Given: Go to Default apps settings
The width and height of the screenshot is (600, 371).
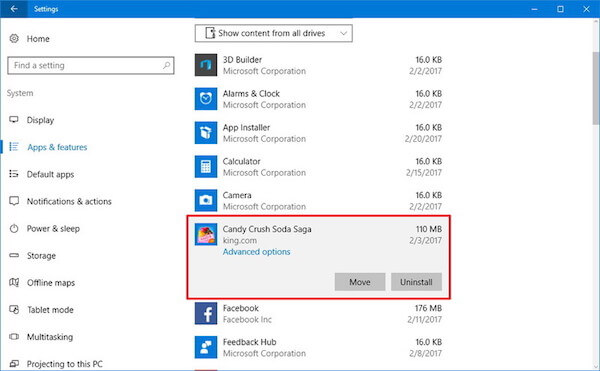Looking at the screenshot, I should (x=51, y=174).
